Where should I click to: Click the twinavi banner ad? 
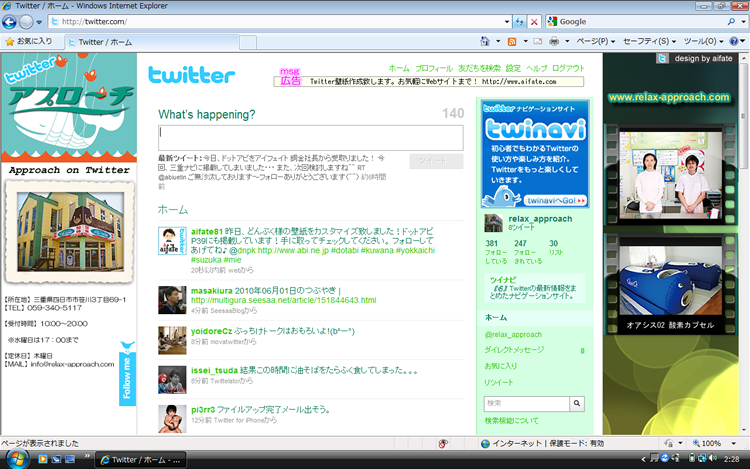click(x=535, y=154)
